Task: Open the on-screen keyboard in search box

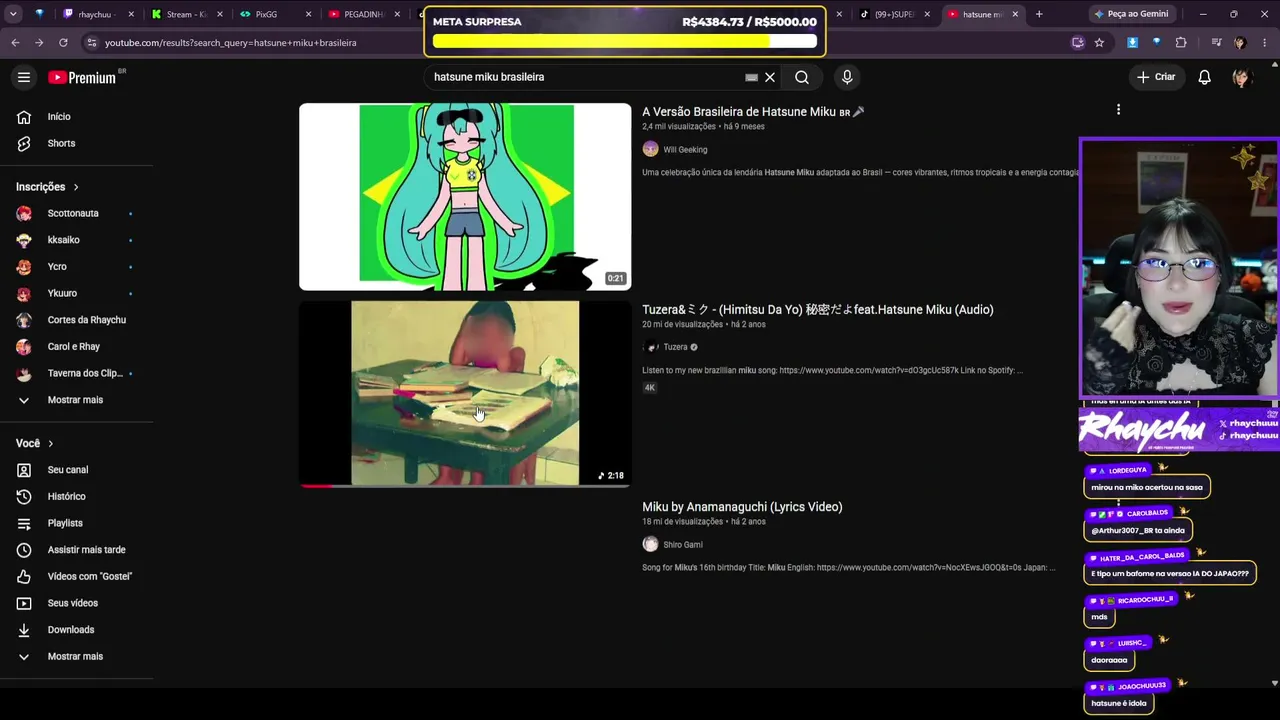Action: (752, 77)
